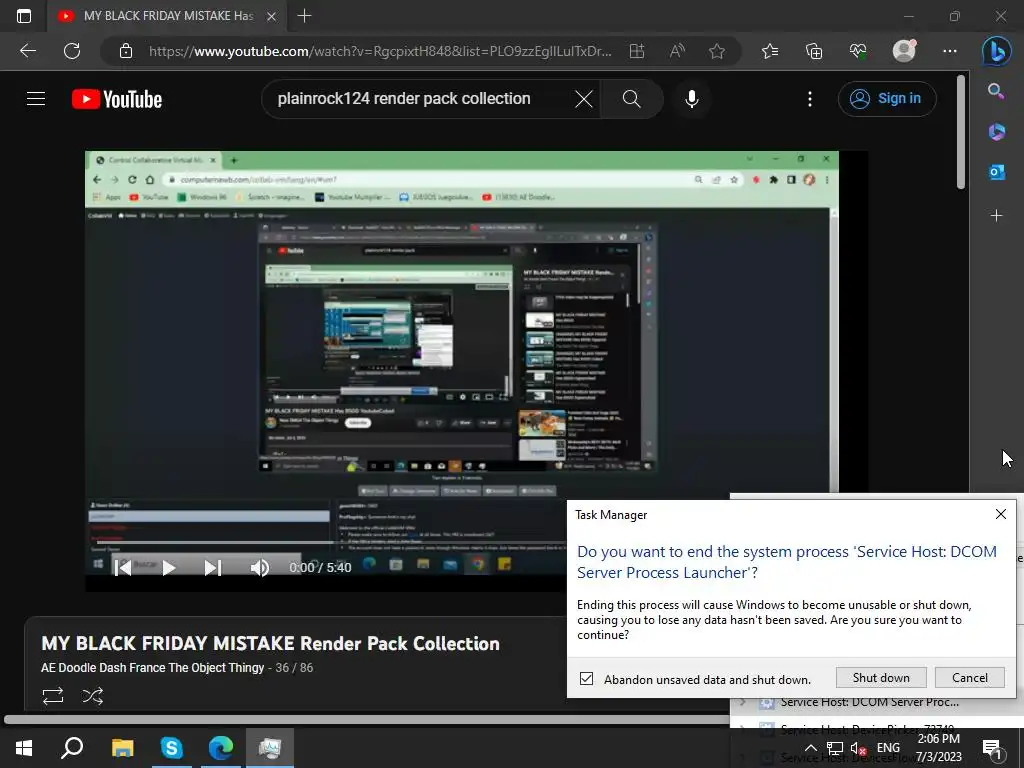Open Windows taskbar search

click(72, 748)
